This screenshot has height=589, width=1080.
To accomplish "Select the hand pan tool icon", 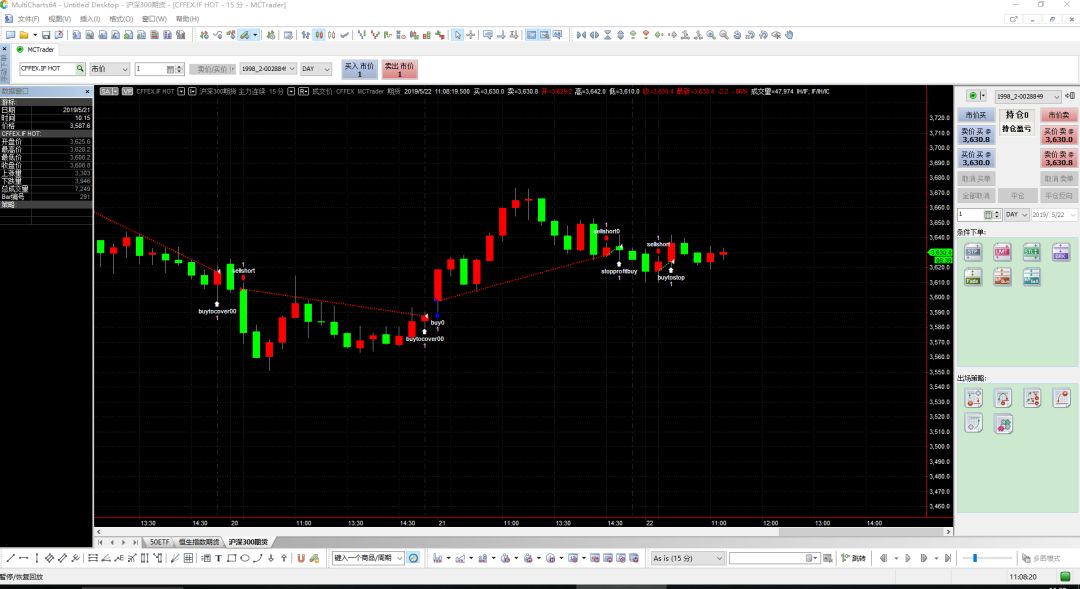I will click(789, 34).
